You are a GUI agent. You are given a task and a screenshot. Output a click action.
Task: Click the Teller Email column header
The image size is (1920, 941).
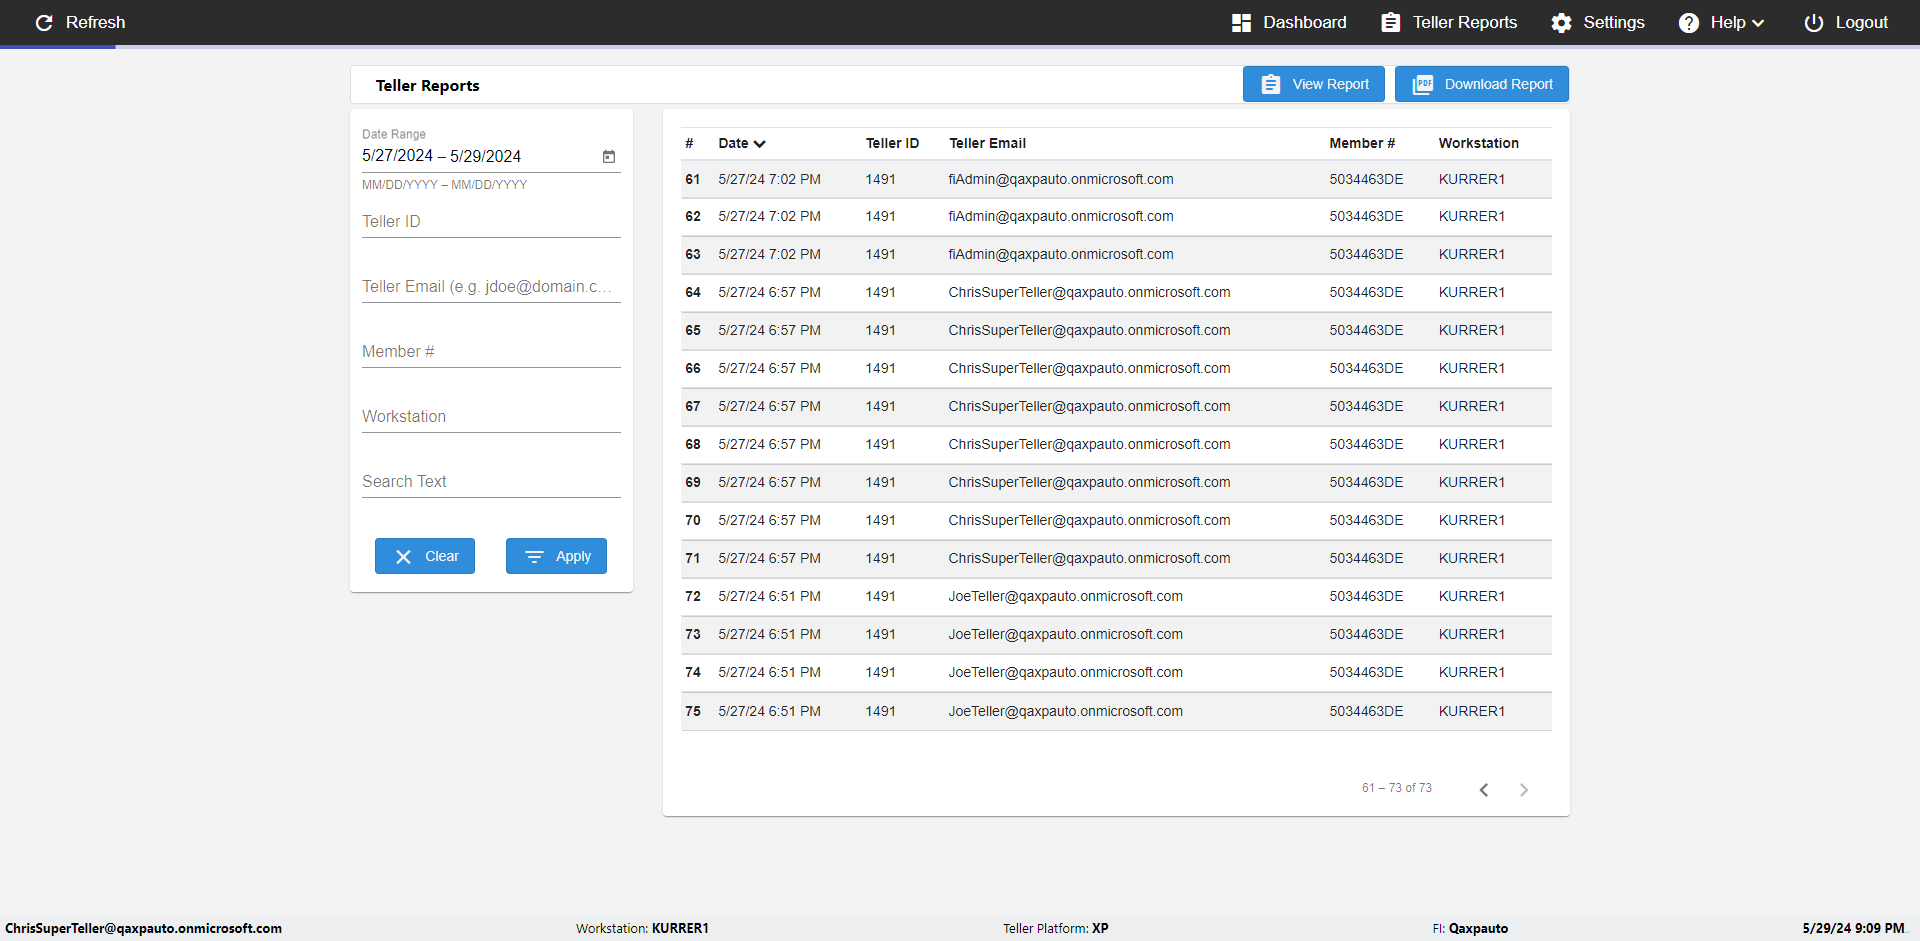point(987,143)
